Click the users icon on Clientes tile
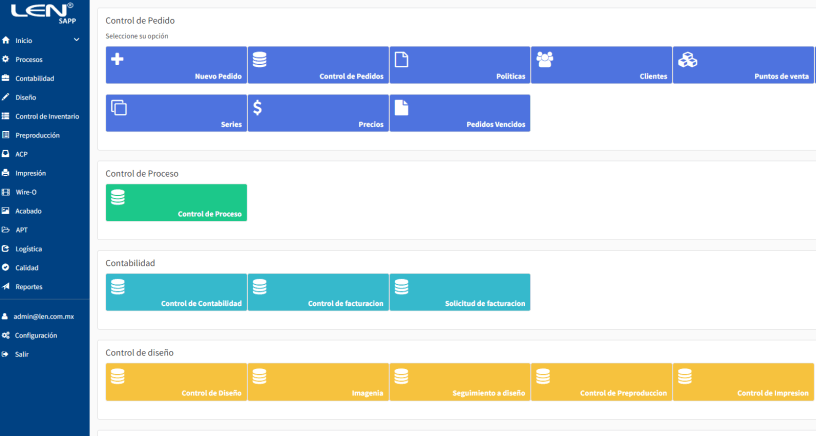 tap(545, 59)
